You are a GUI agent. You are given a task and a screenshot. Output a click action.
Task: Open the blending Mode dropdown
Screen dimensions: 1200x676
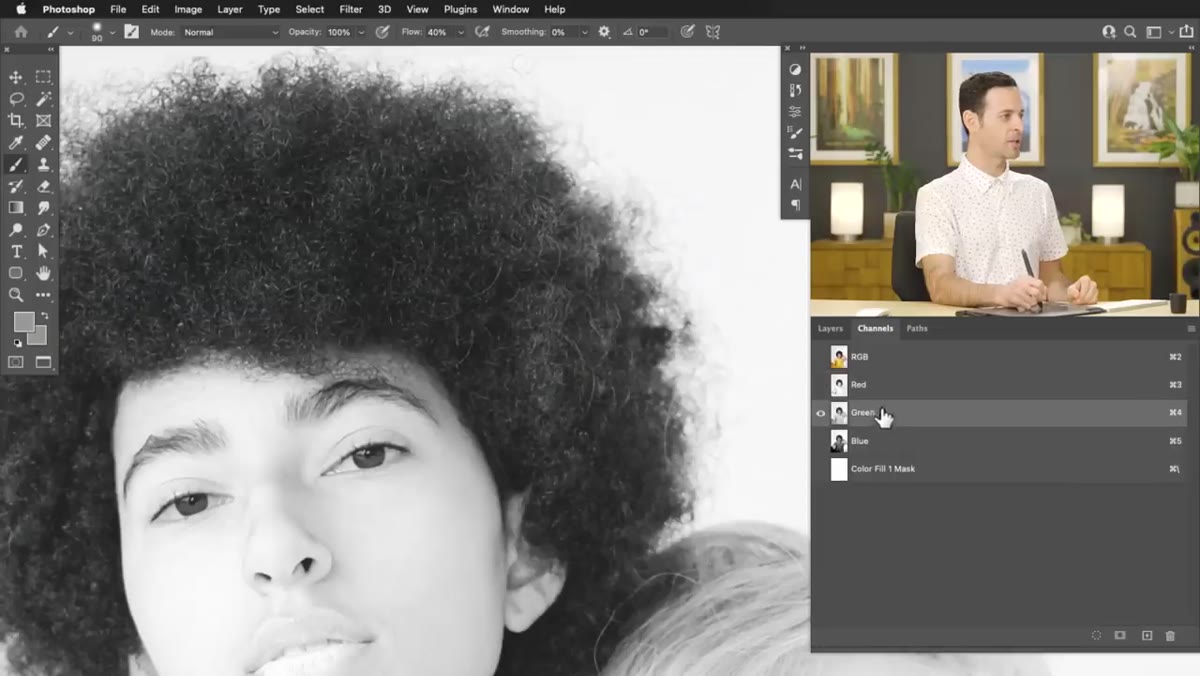coord(231,32)
